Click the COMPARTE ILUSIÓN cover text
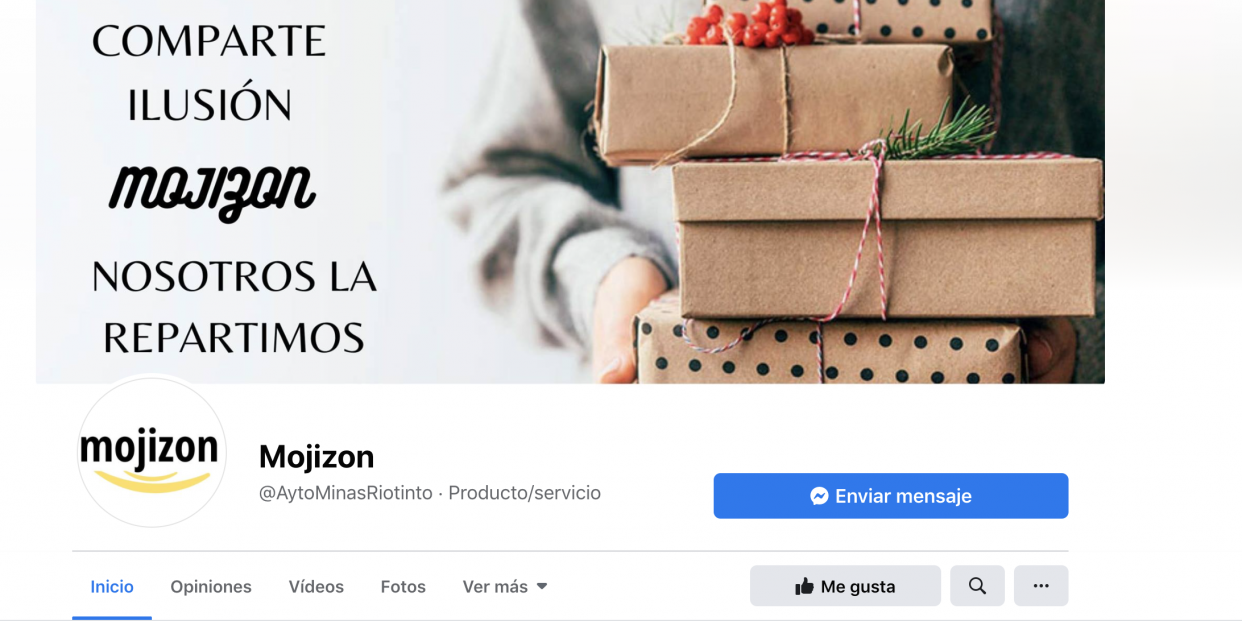1242x621 pixels. (x=209, y=73)
